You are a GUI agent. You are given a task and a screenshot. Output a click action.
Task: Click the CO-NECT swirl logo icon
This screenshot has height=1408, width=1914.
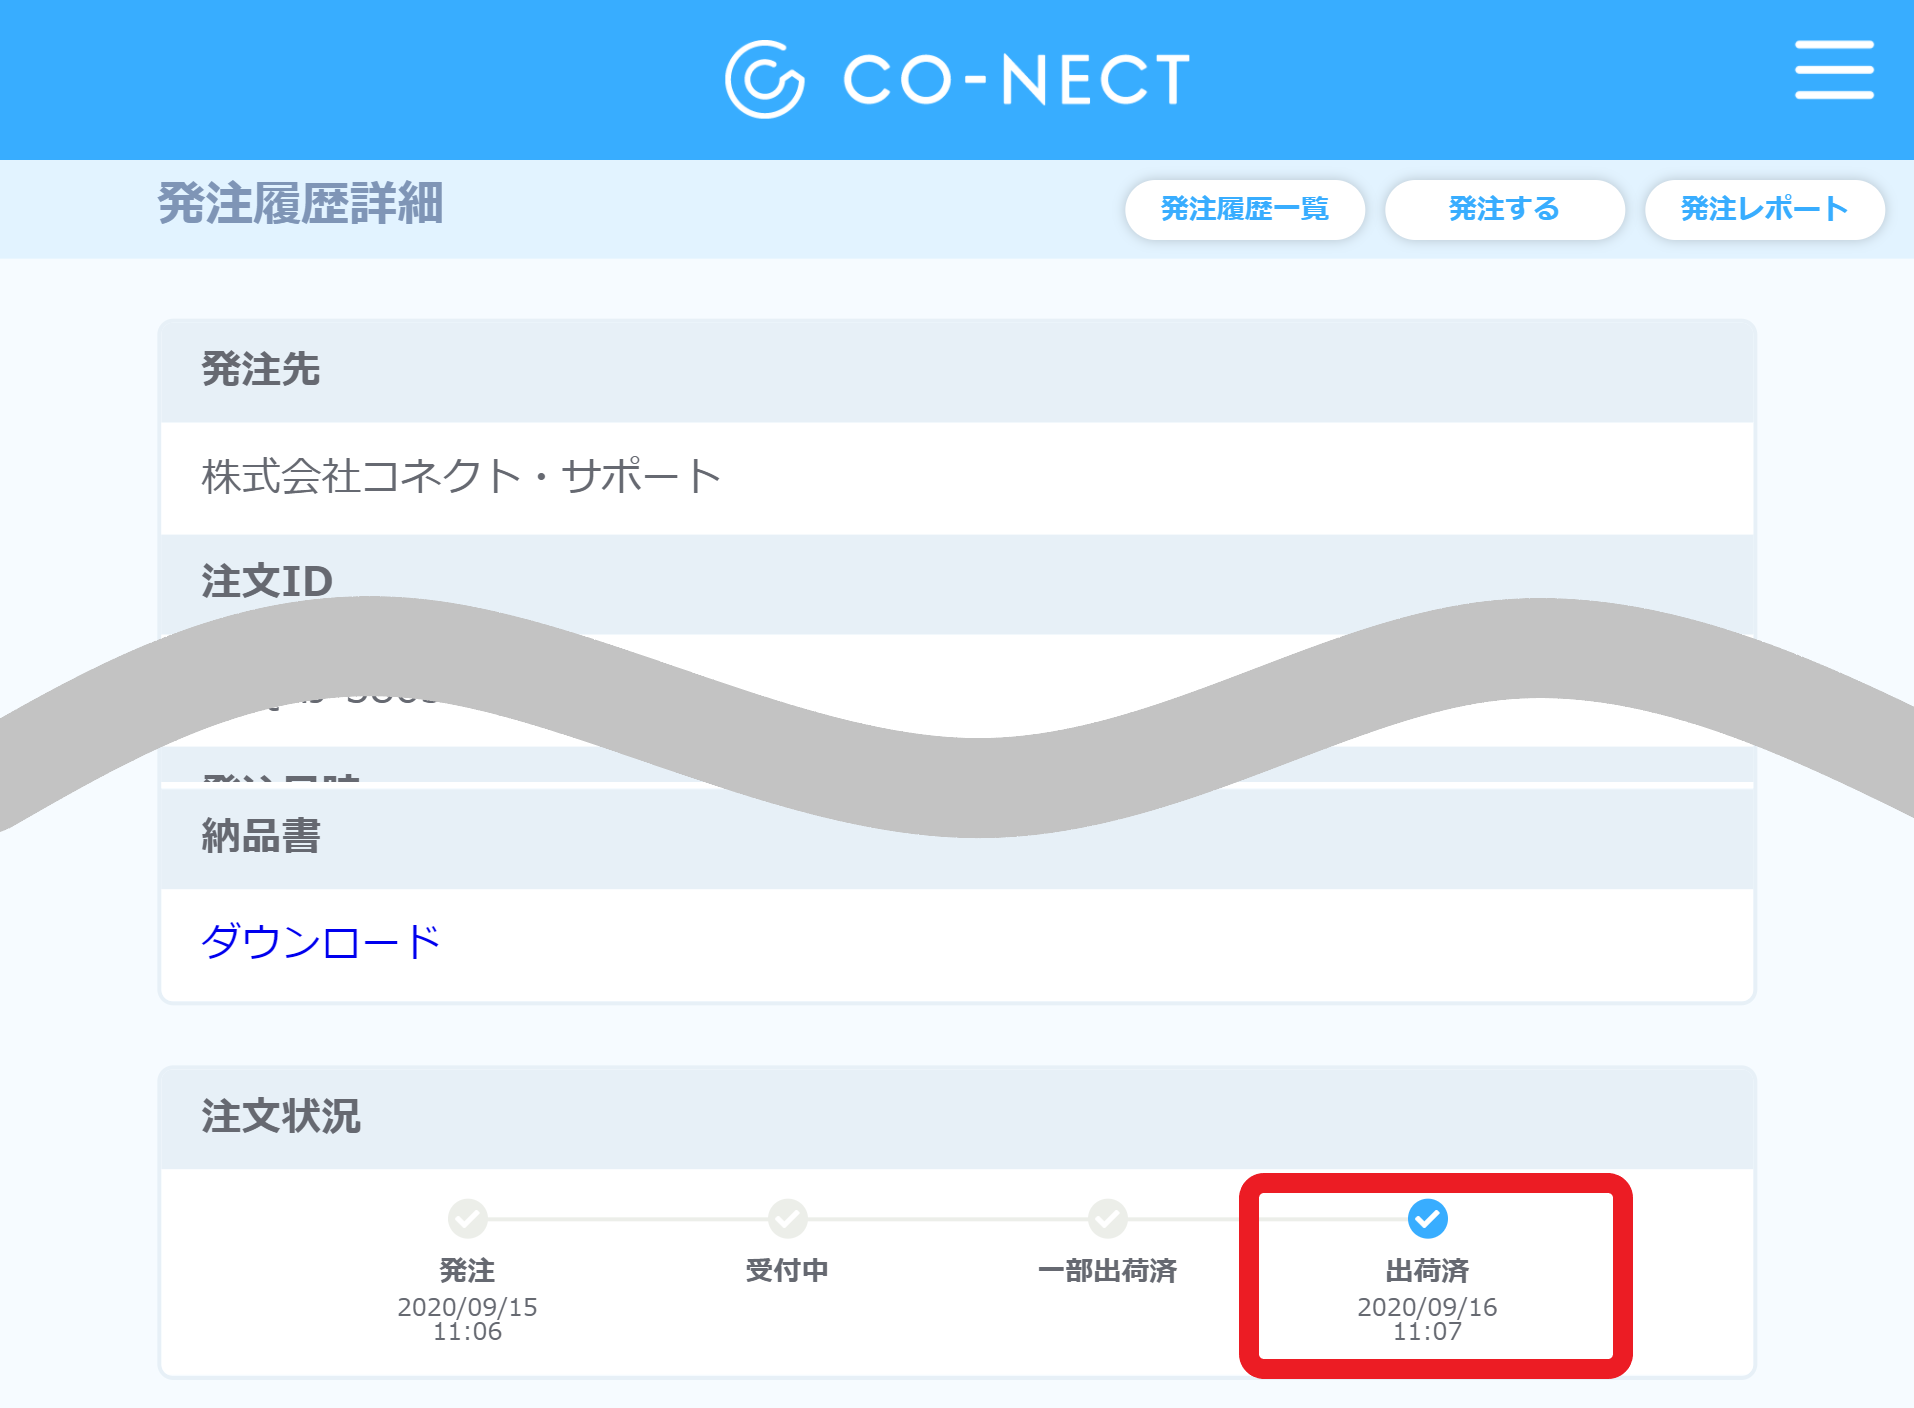pyautogui.click(x=765, y=79)
